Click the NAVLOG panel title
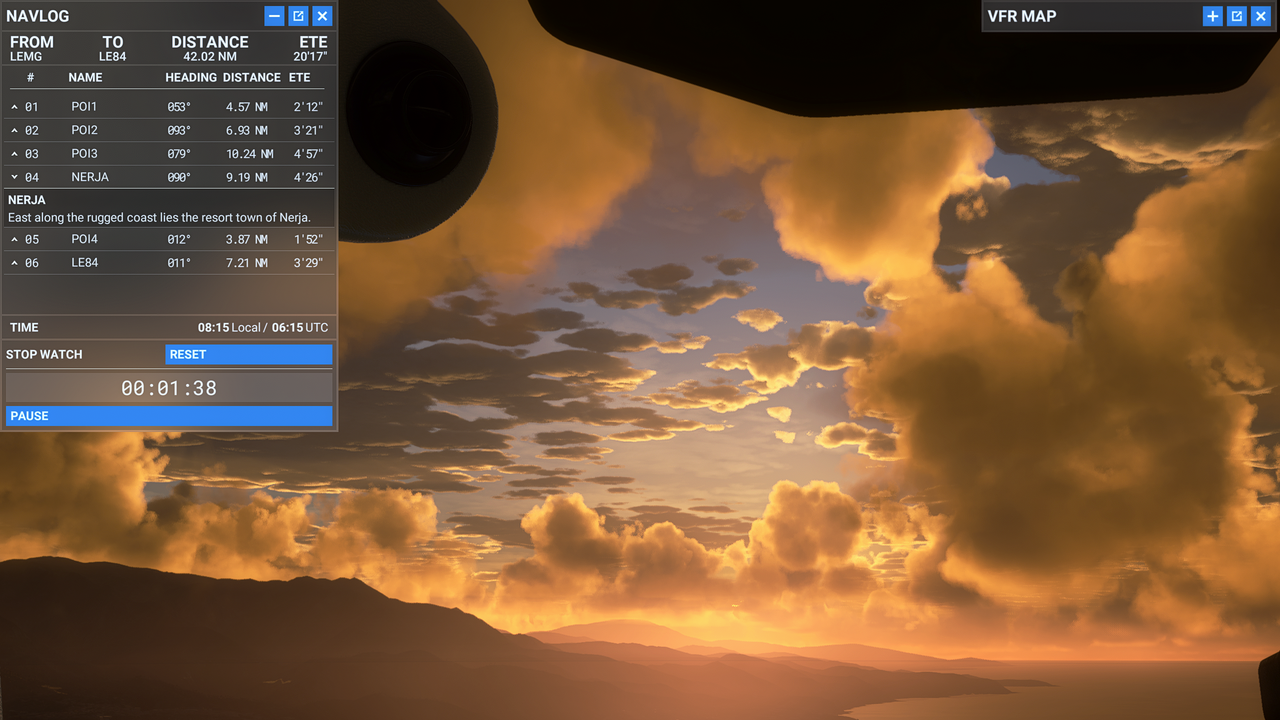The image size is (1280, 720). coord(38,16)
